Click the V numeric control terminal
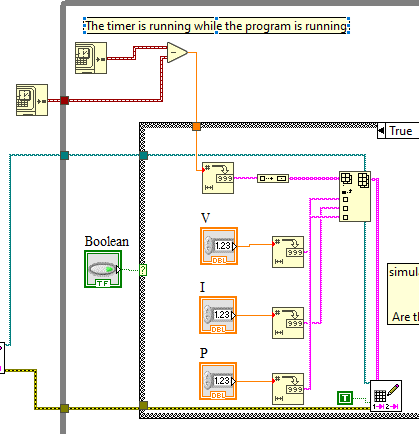419x434 pixels. pyautogui.click(x=219, y=246)
